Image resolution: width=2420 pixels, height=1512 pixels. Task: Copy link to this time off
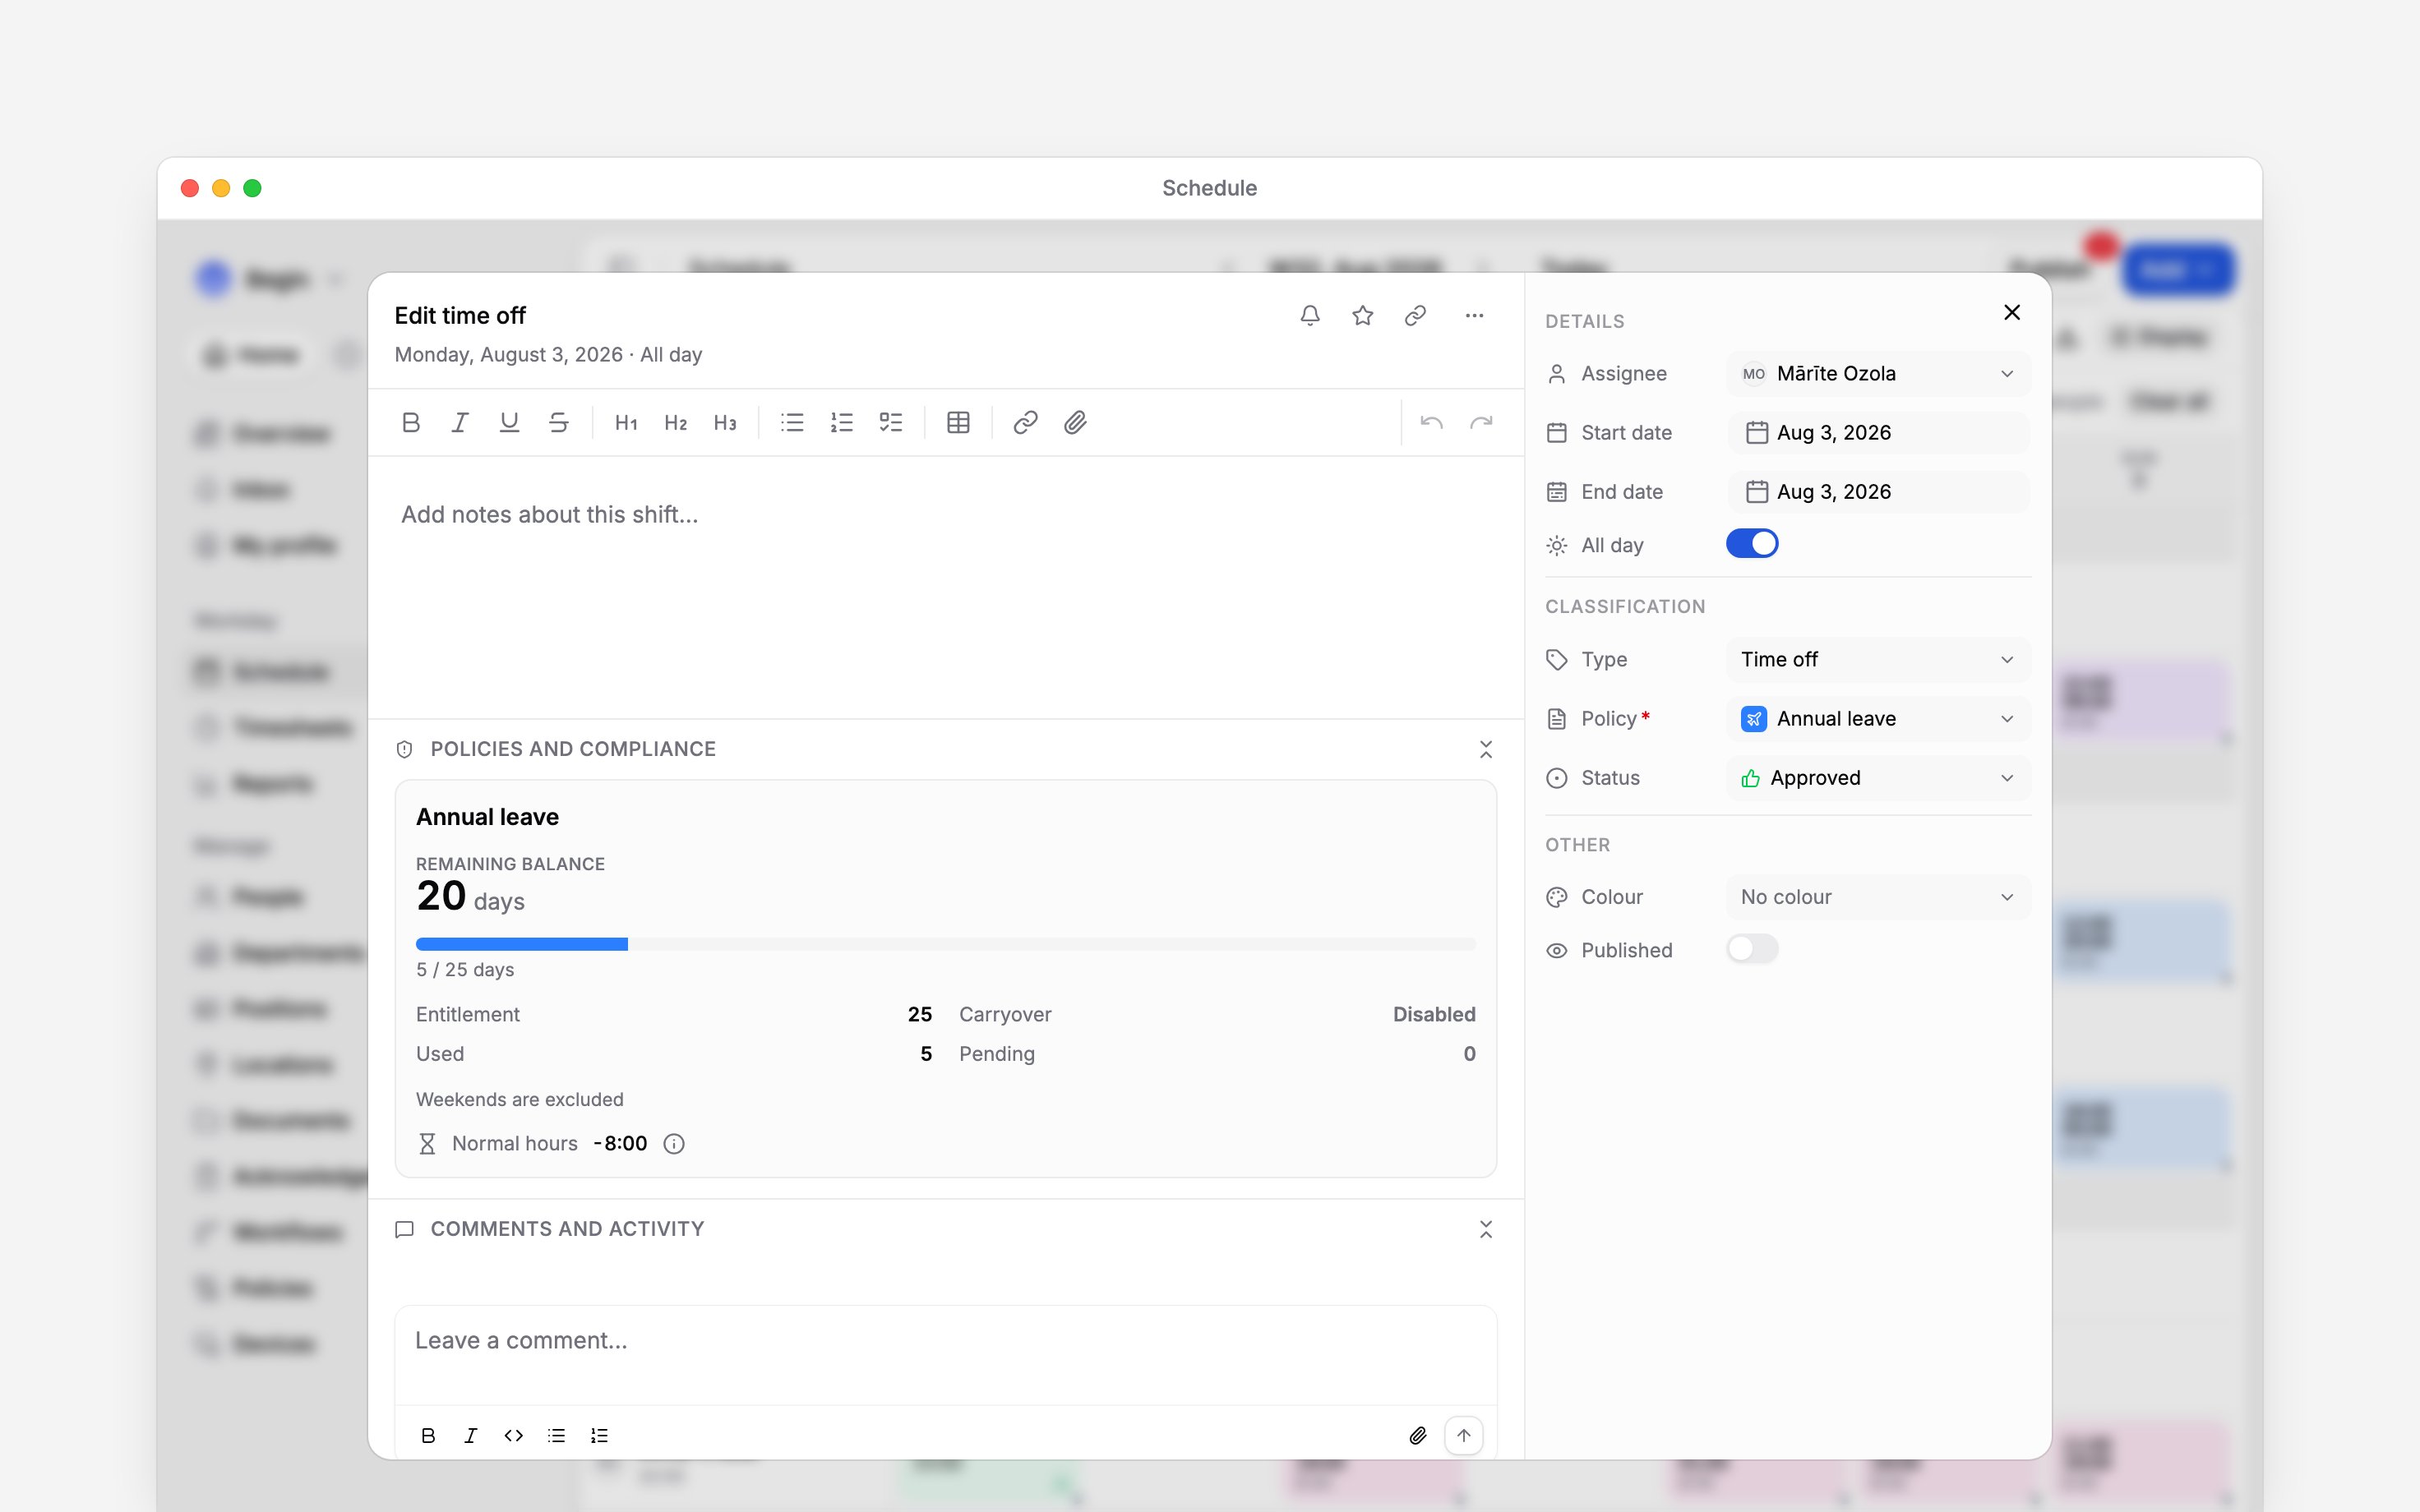point(1415,316)
